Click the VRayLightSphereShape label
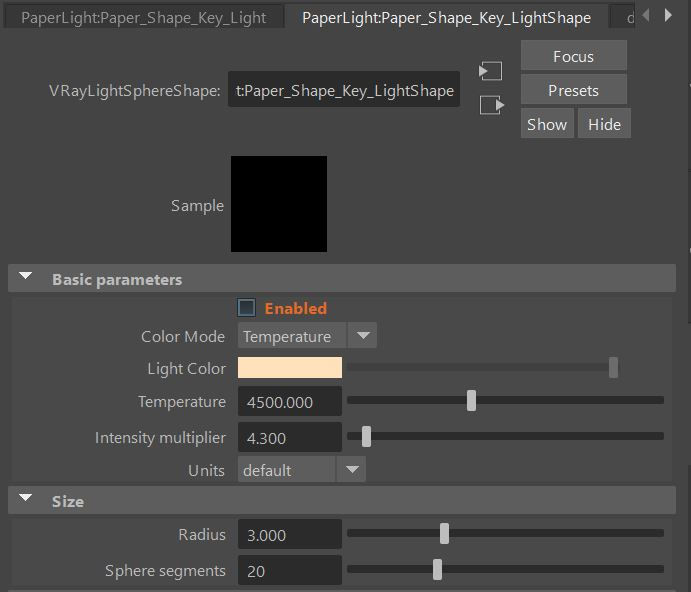Screen dimensions: 691x592 pos(134,90)
